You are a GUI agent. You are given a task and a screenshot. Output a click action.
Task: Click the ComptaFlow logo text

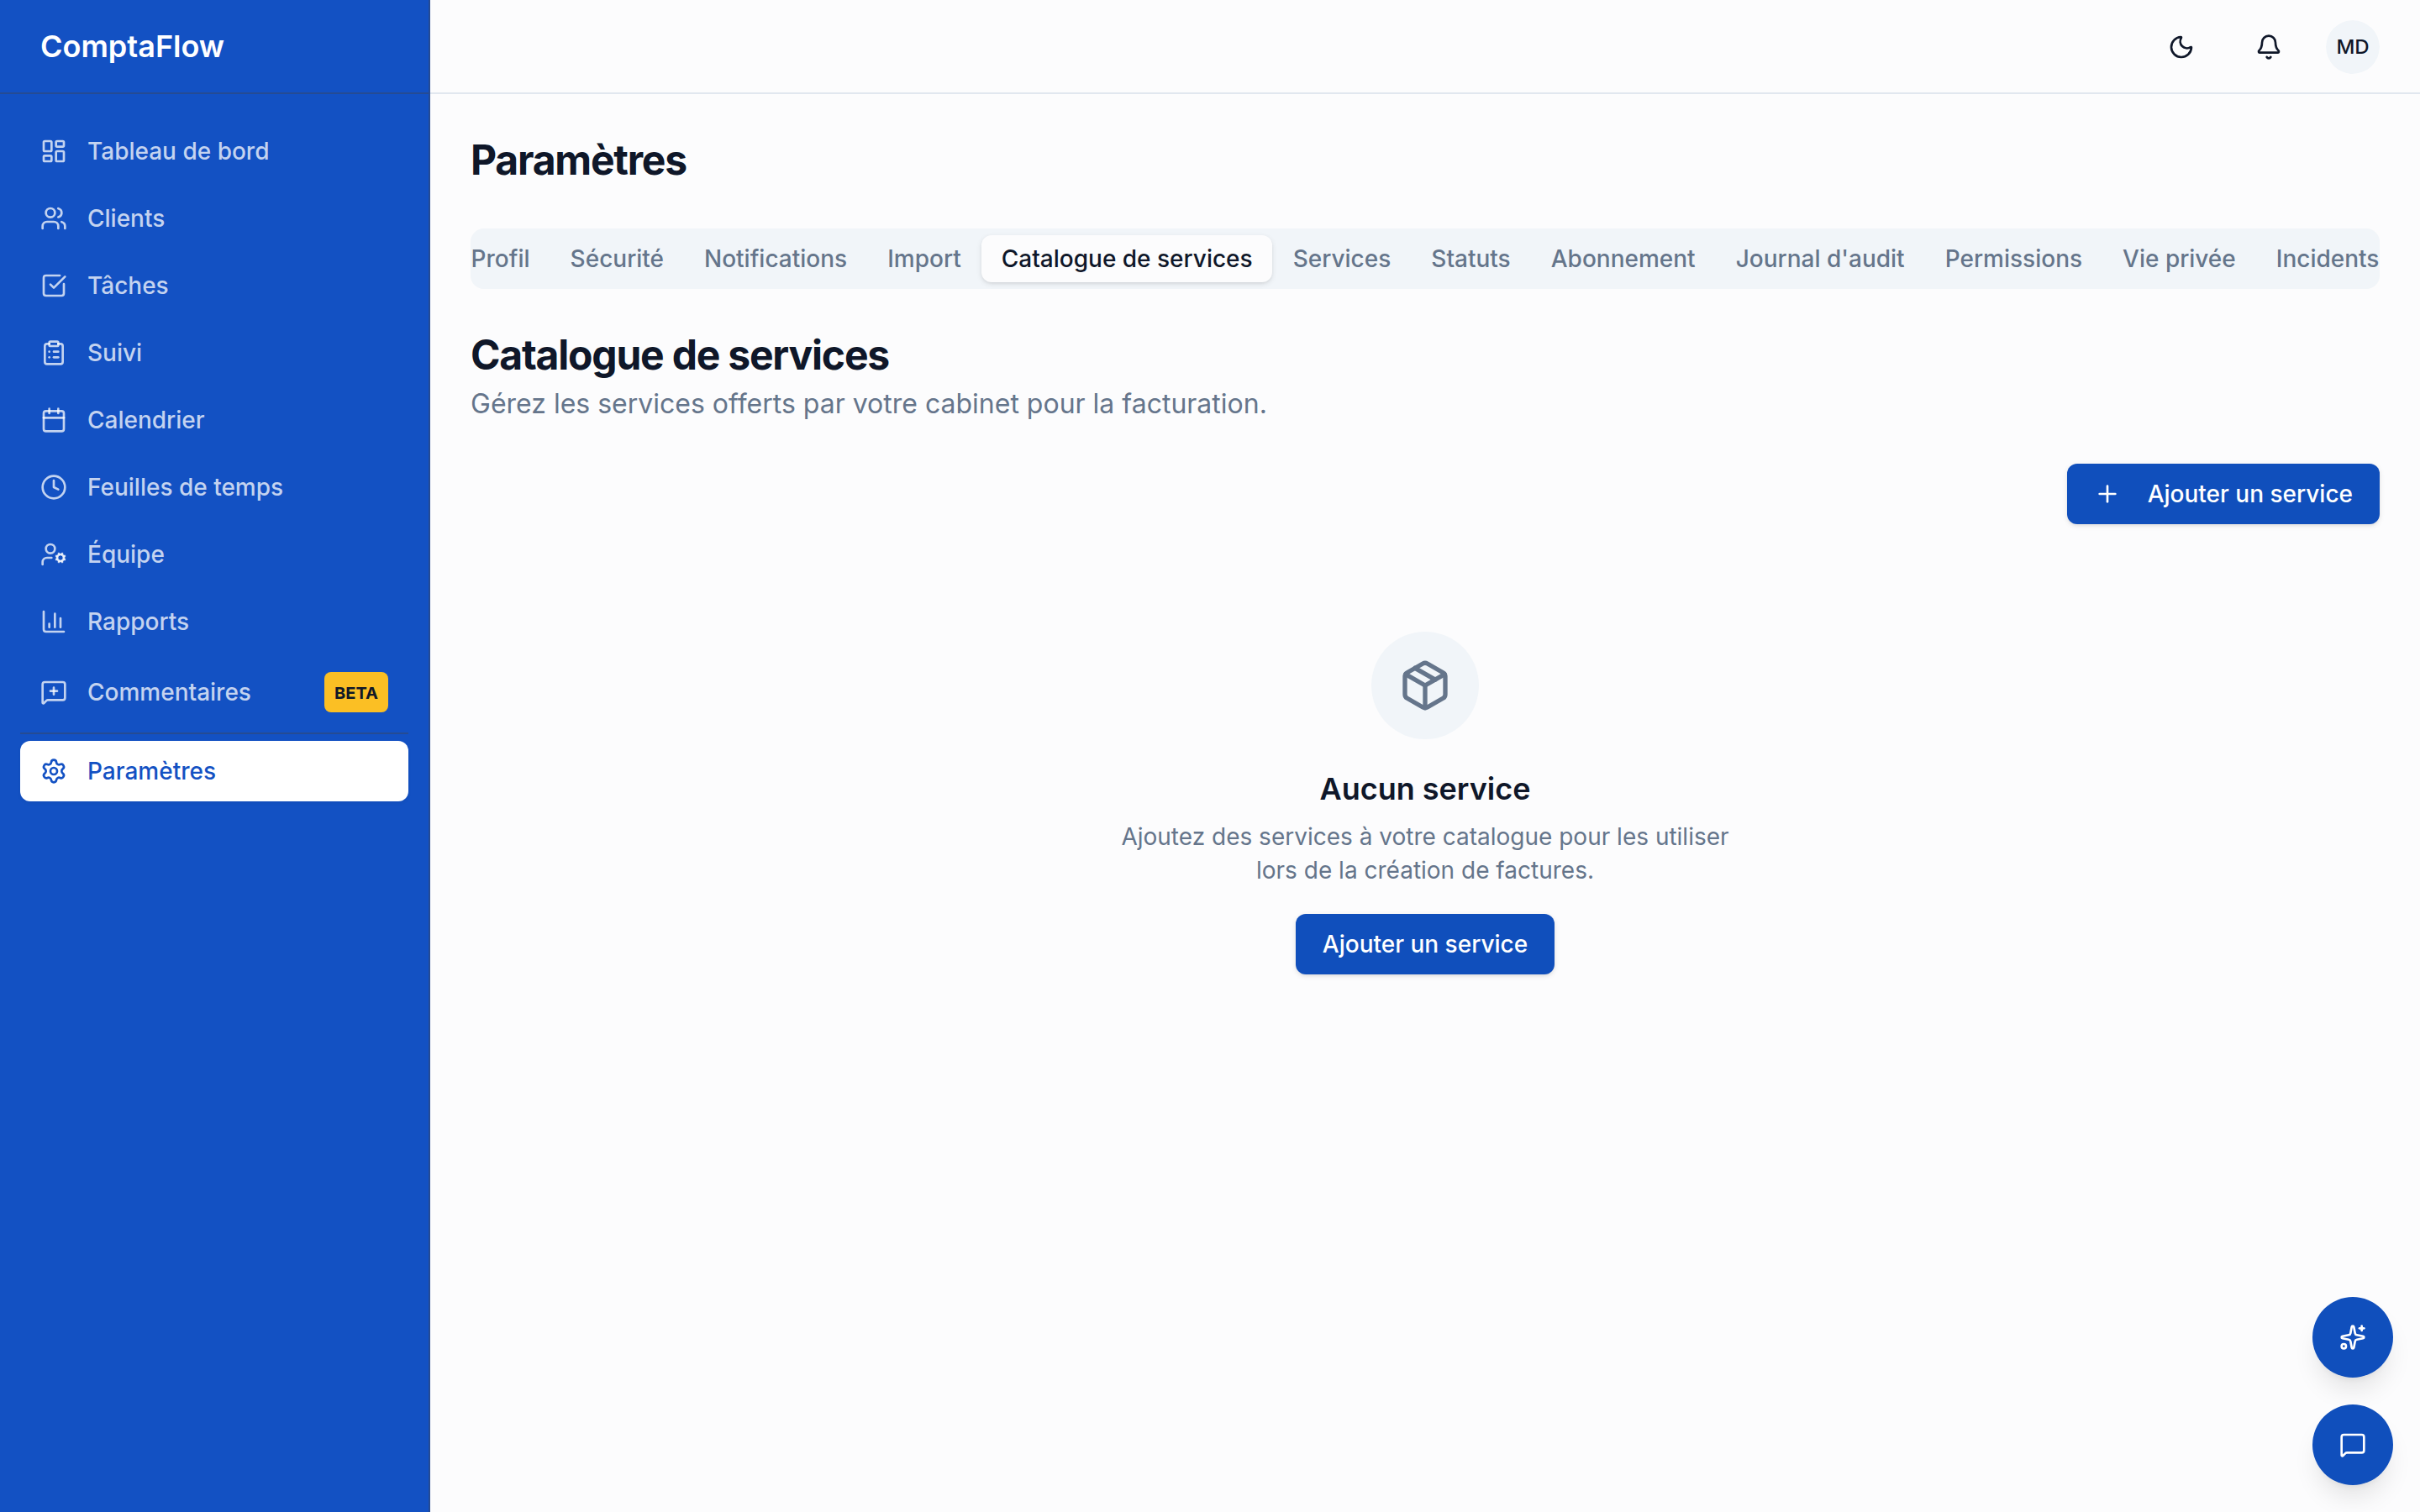[x=132, y=47]
